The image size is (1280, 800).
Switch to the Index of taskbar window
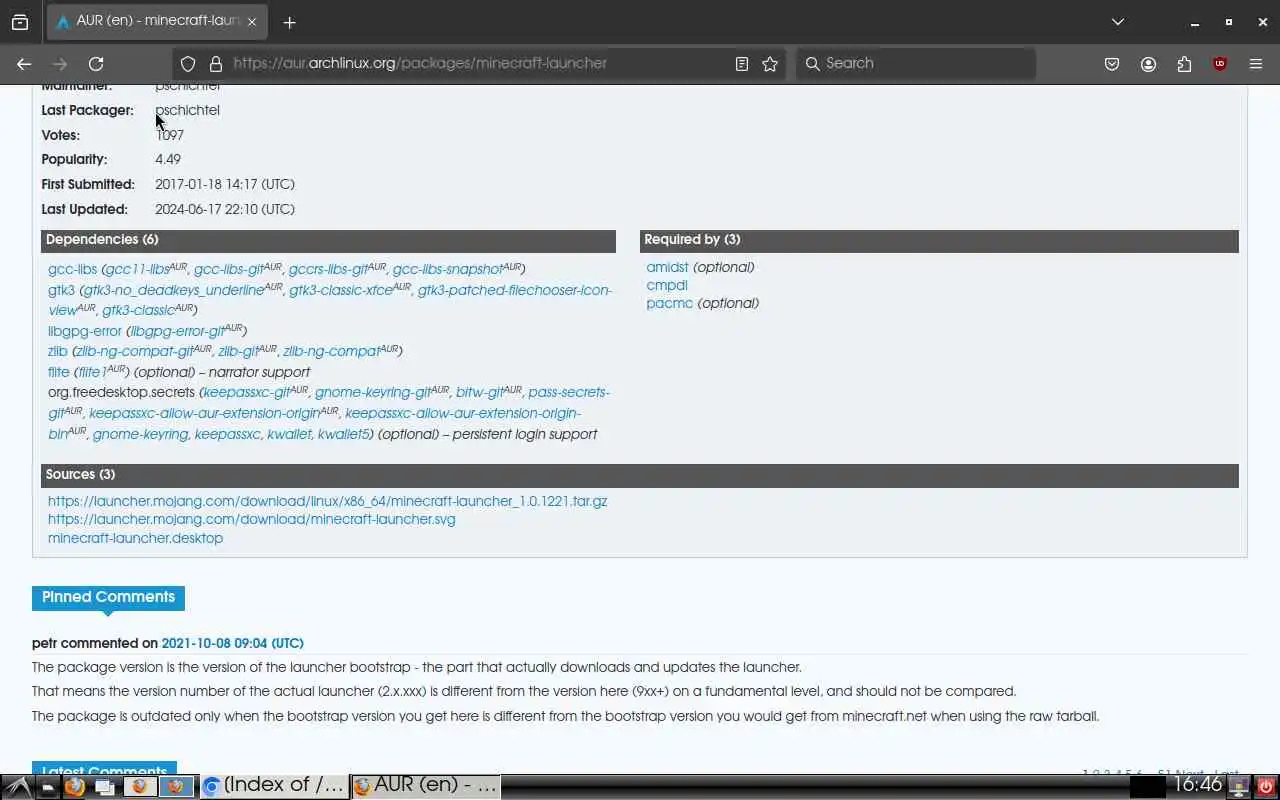tap(273, 786)
